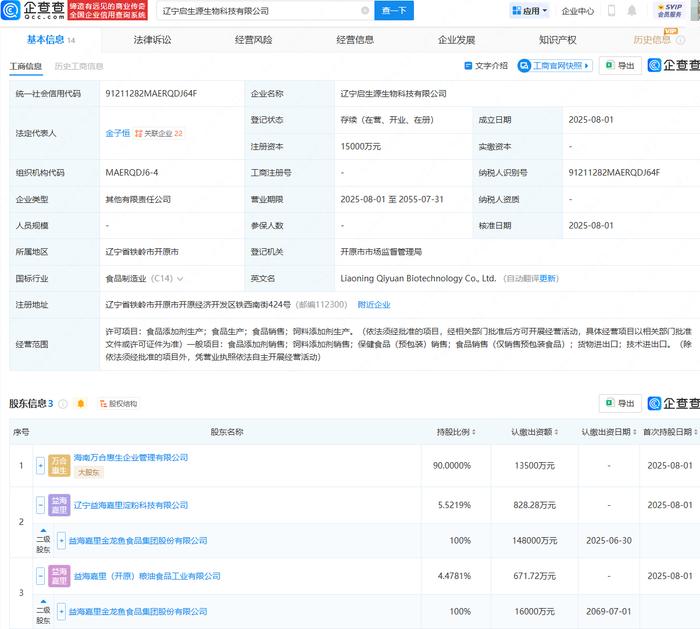Click 更新 link beside English name
The image size is (700, 629).
pyautogui.click(x=547, y=278)
